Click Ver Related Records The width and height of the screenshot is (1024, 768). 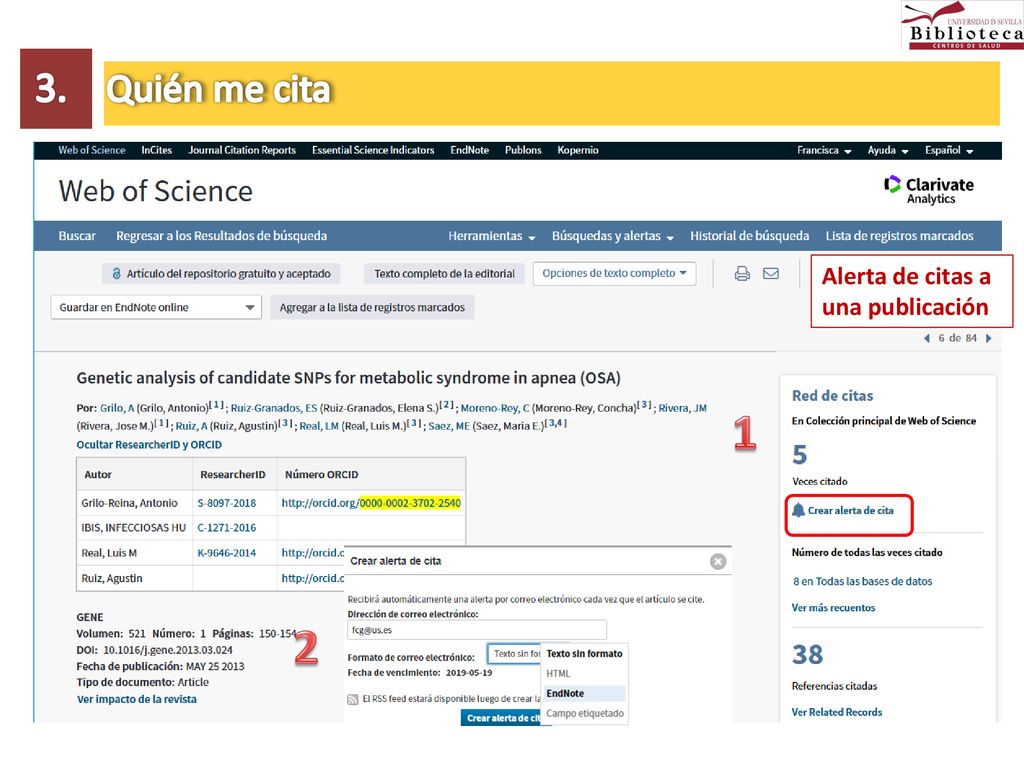tap(837, 712)
